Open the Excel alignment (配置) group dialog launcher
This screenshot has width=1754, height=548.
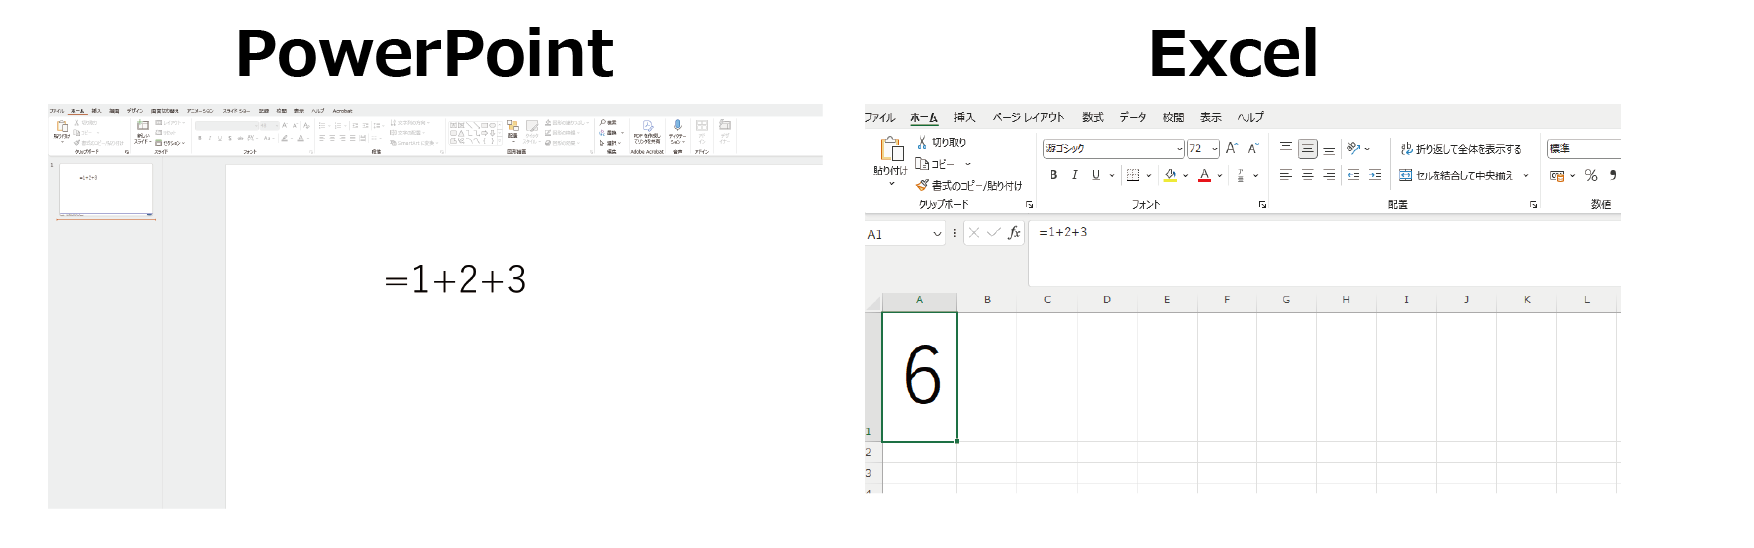coord(1533,204)
